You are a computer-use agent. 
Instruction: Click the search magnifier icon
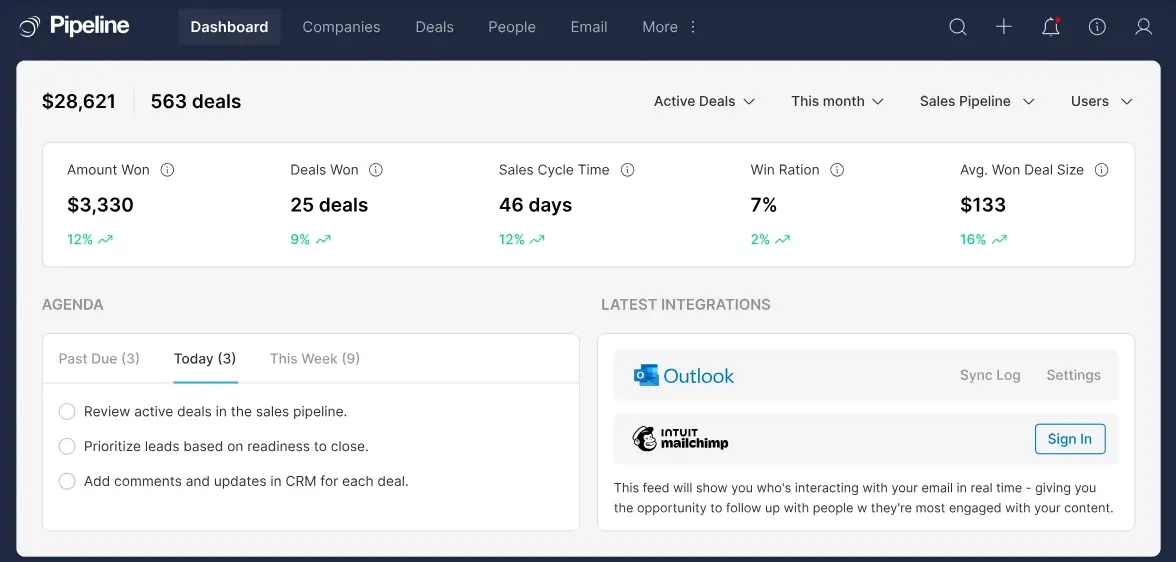(x=957, y=27)
